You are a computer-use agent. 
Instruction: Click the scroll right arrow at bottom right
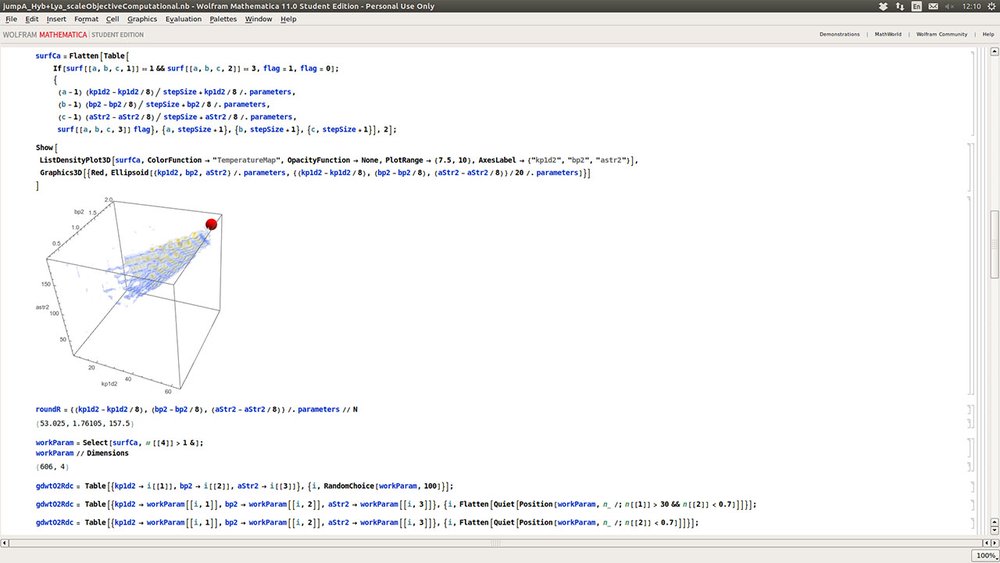point(994,543)
